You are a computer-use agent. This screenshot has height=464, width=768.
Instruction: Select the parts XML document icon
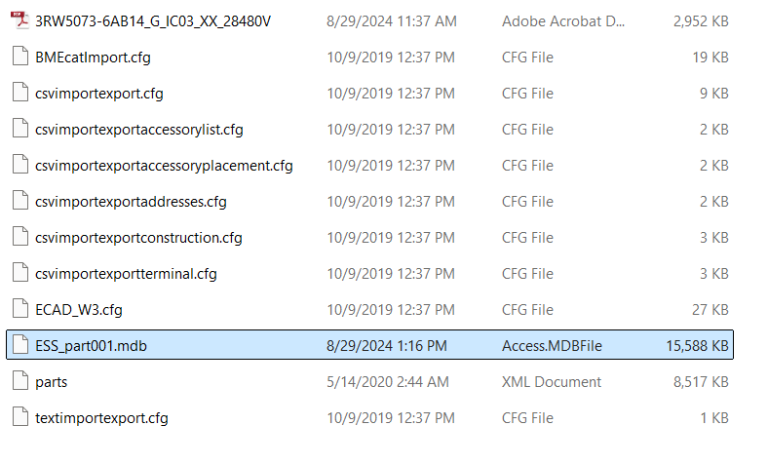[20, 381]
